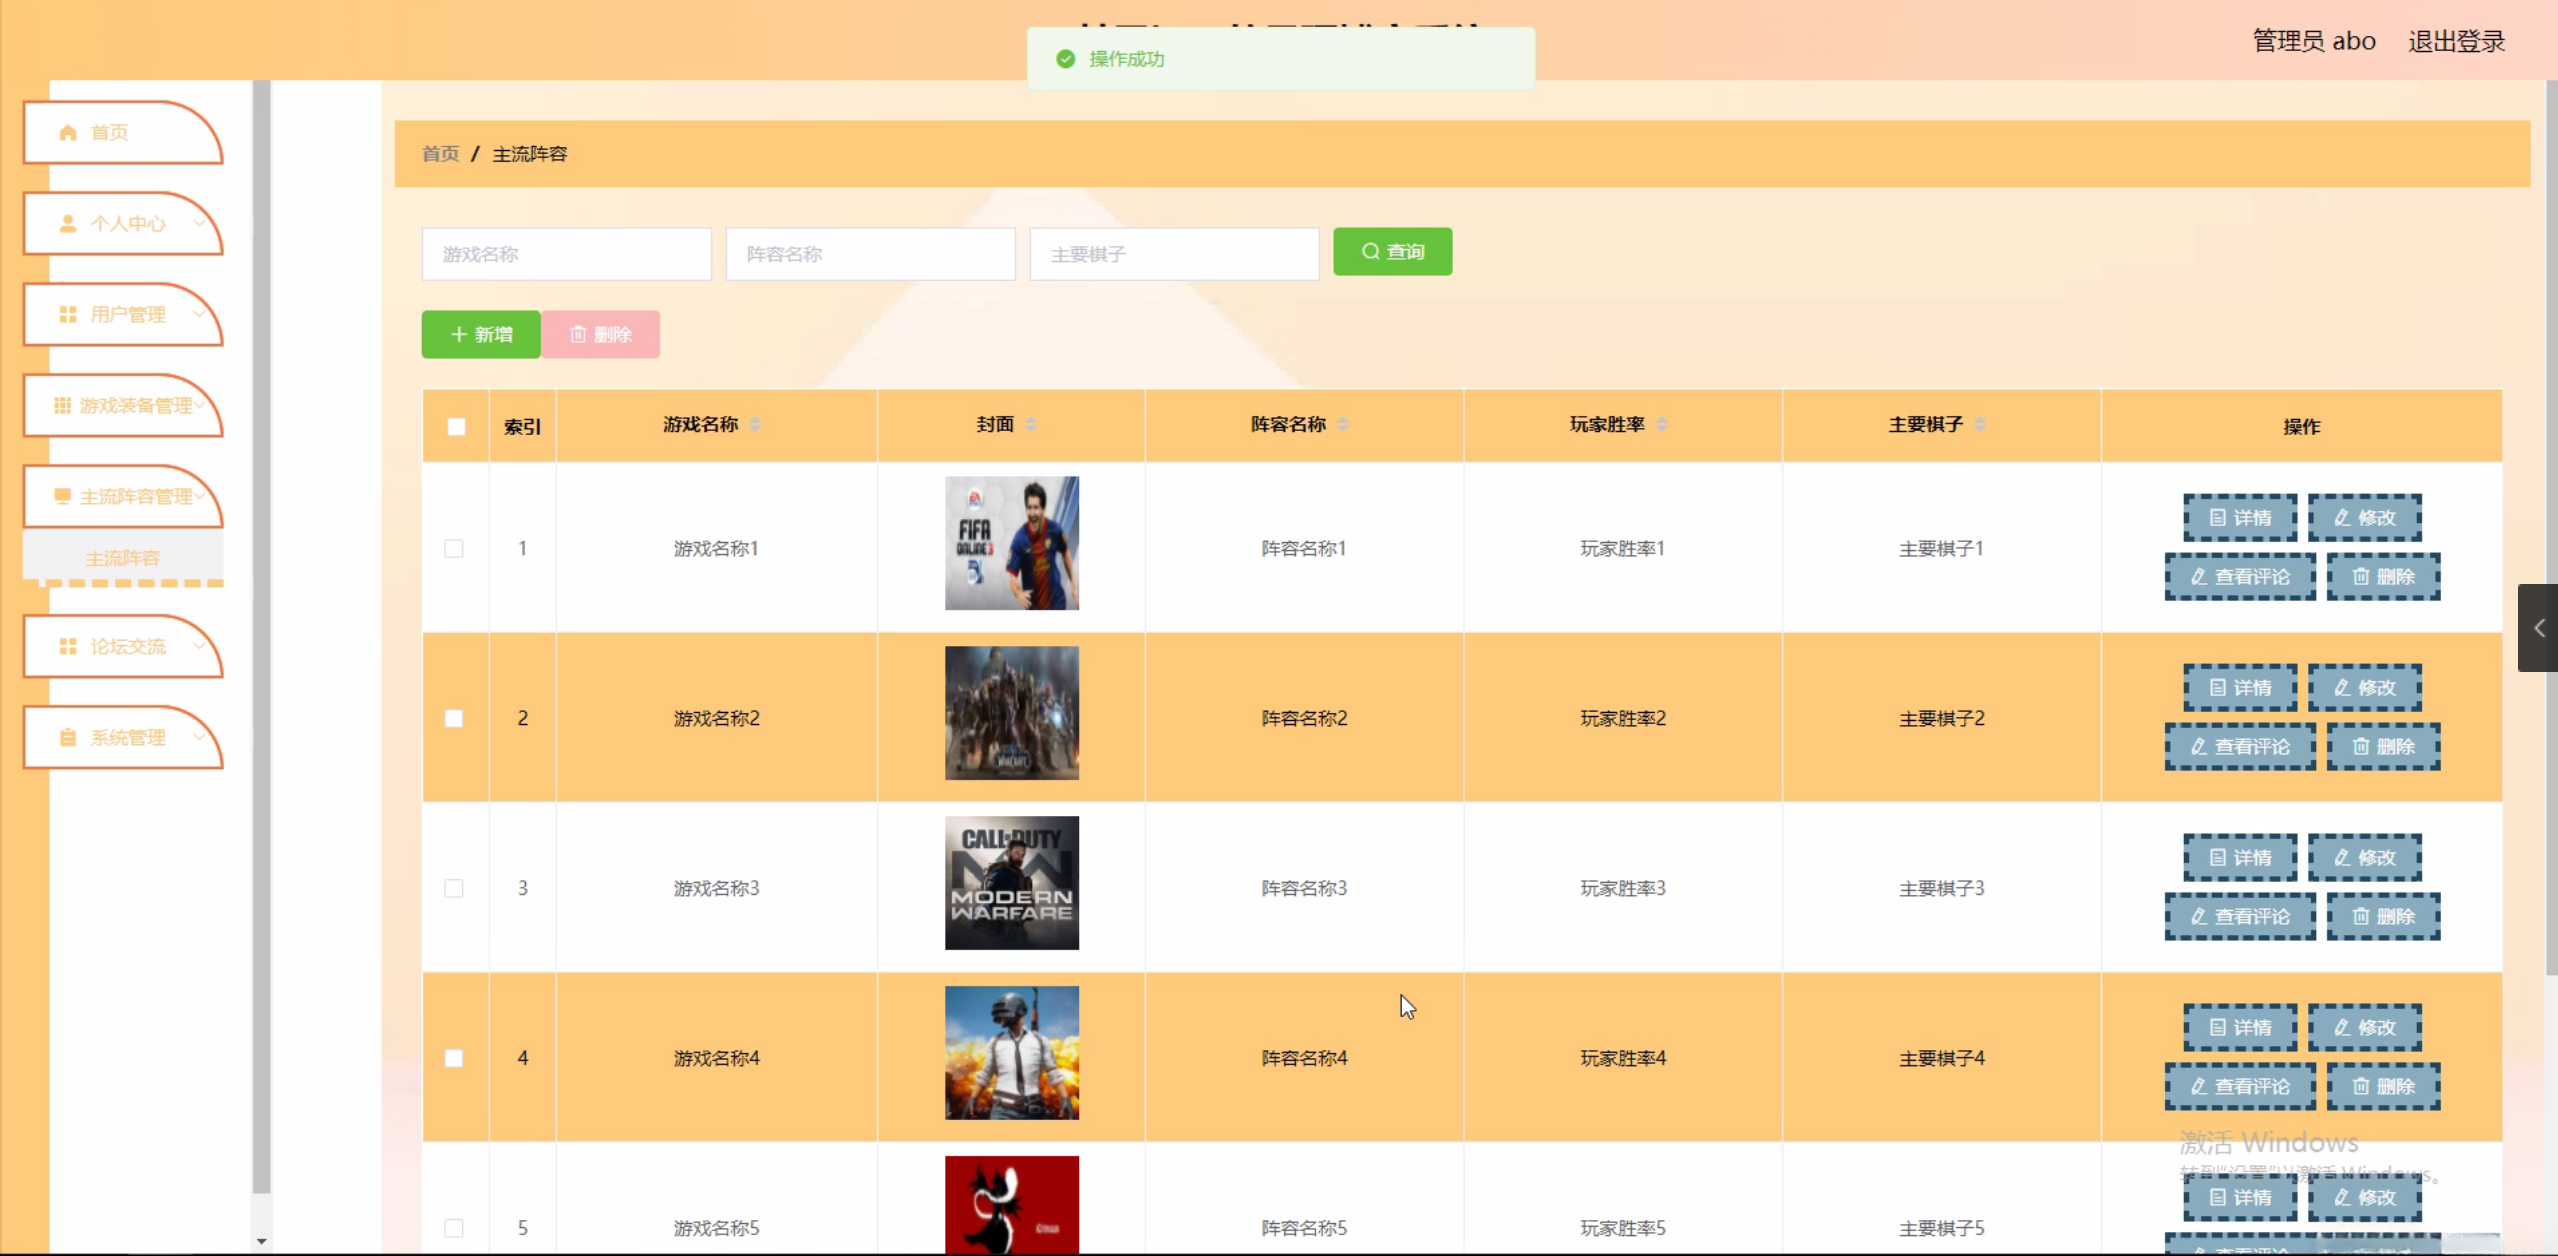Click the trash icon on top 删除 button

pyautogui.click(x=578, y=334)
